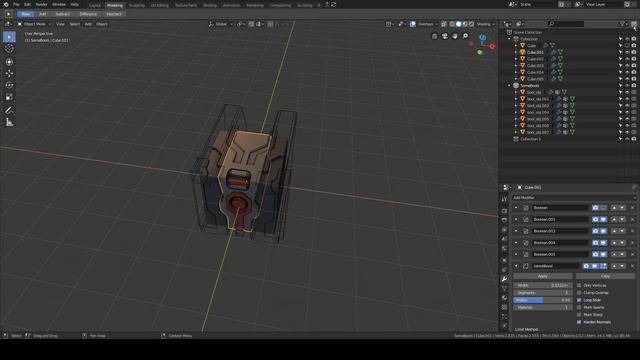640x360 pixels.
Task: Enable Mark Sharp checkbox
Action: click(x=579, y=315)
